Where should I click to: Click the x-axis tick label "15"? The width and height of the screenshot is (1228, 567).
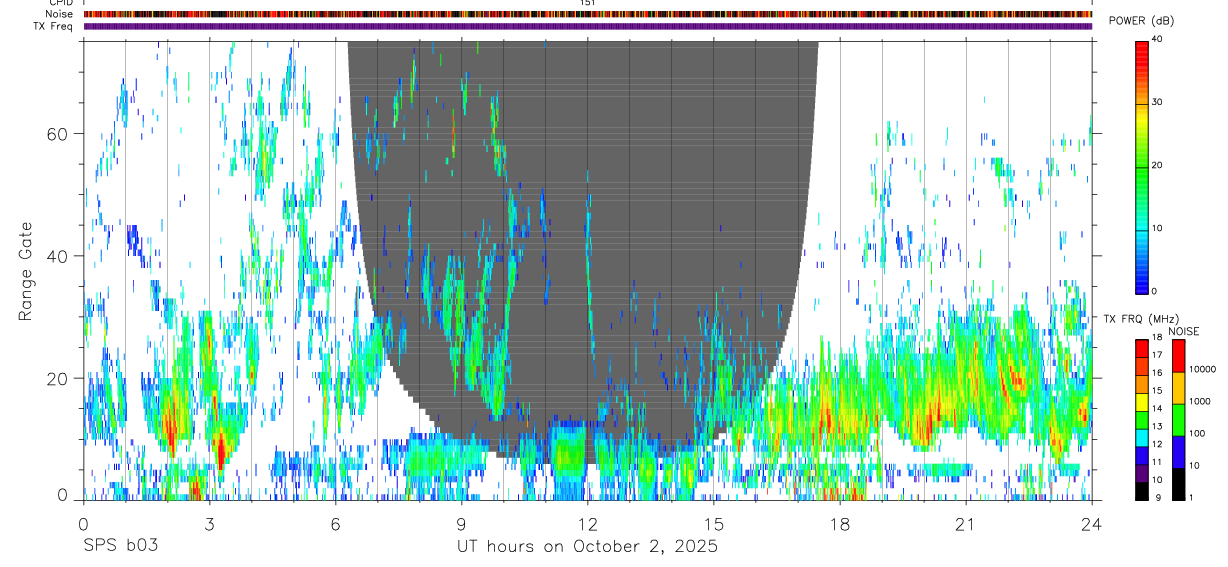[x=714, y=524]
